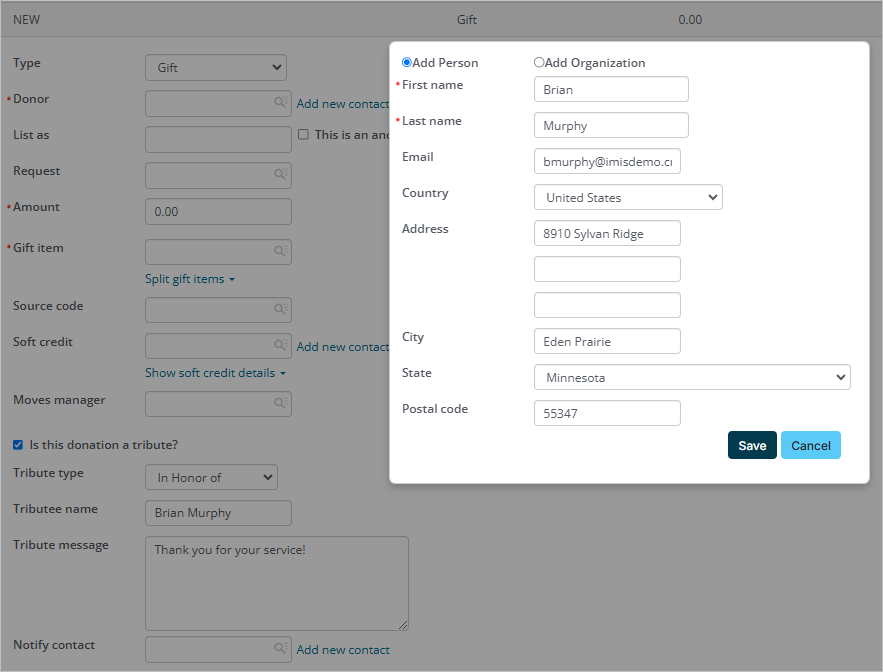Screen dimensions: 883x672
Task: Open Moves manager lookup icon
Action: 280,403
